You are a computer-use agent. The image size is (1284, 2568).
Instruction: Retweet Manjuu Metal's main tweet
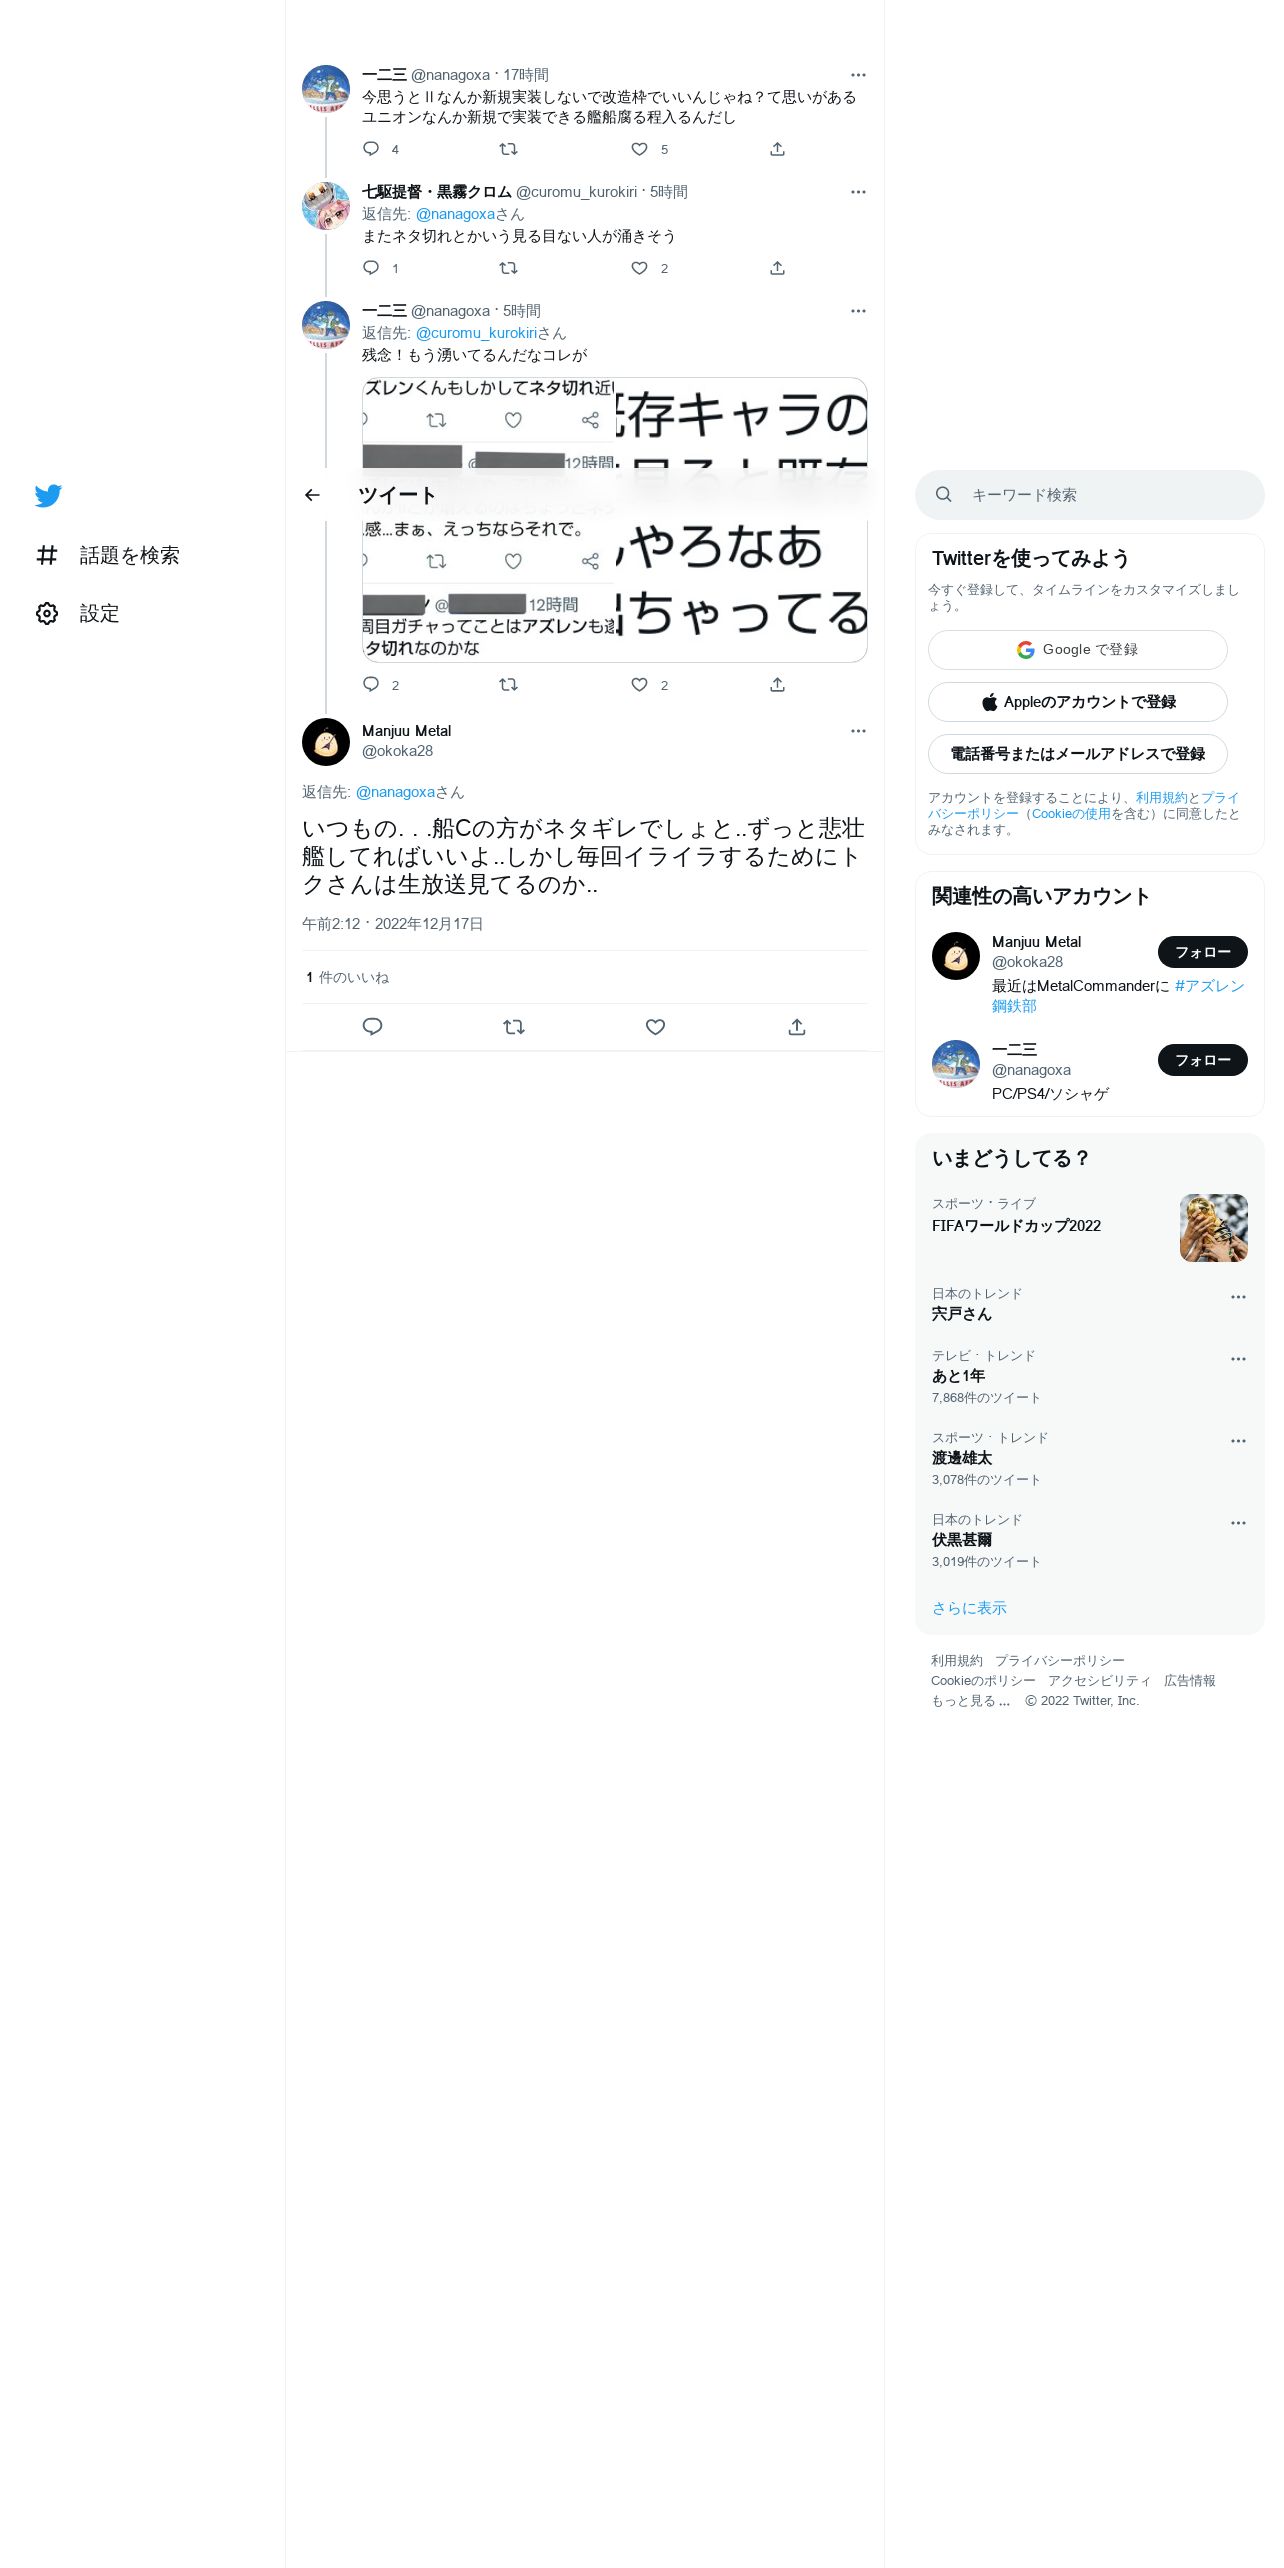tap(514, 1027)
